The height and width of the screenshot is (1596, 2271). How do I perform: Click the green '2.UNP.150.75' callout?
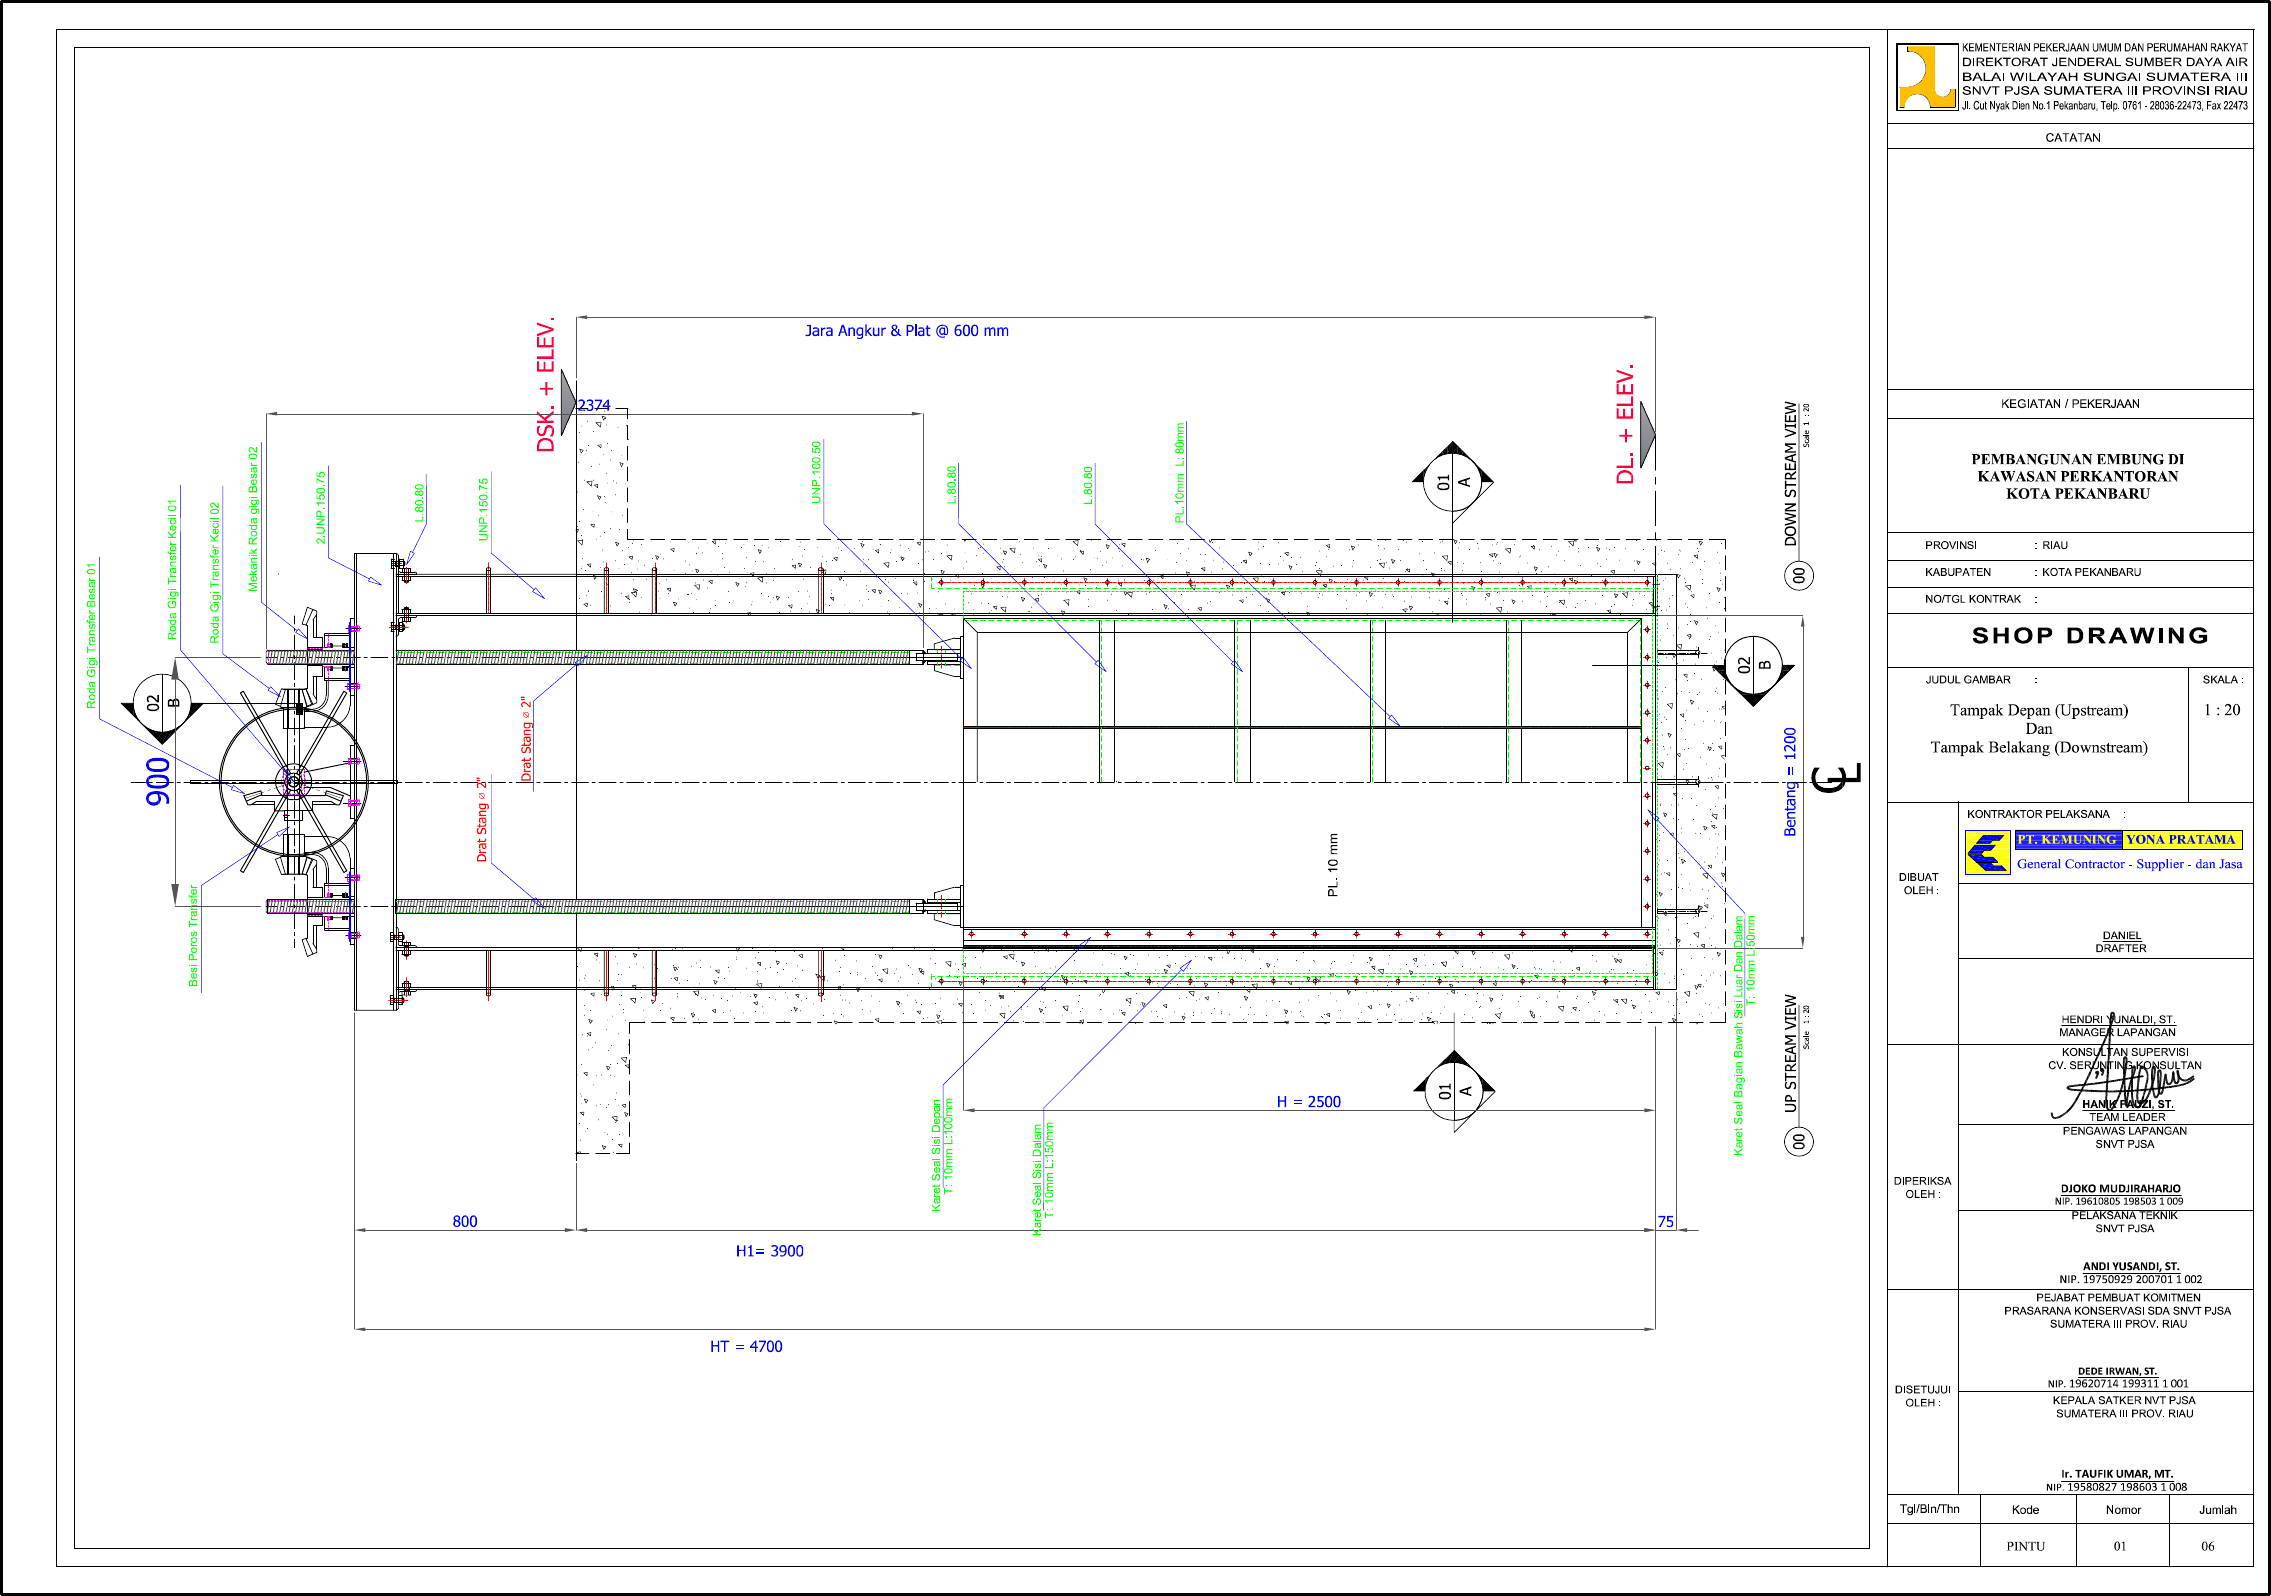[x=321, y=508]
